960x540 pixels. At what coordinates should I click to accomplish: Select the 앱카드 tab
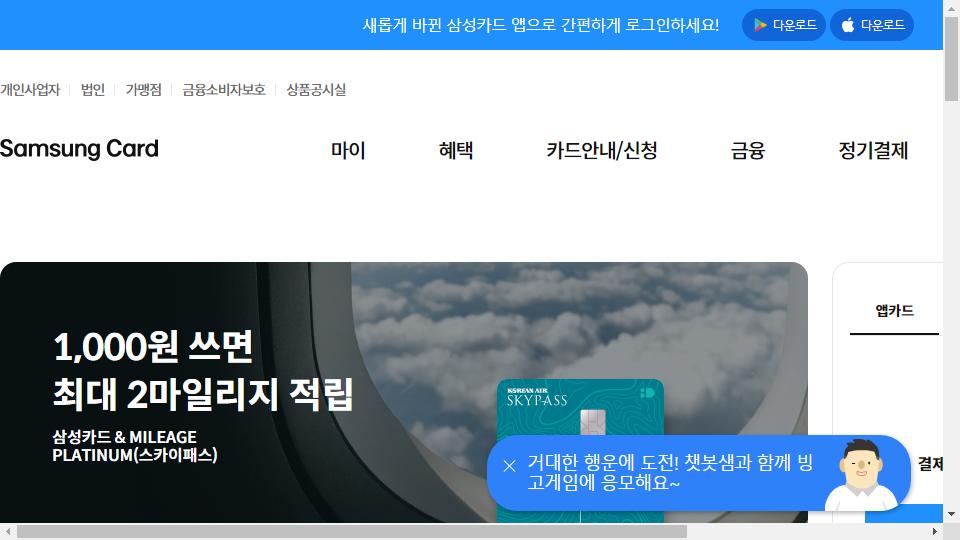click(894, 311)
